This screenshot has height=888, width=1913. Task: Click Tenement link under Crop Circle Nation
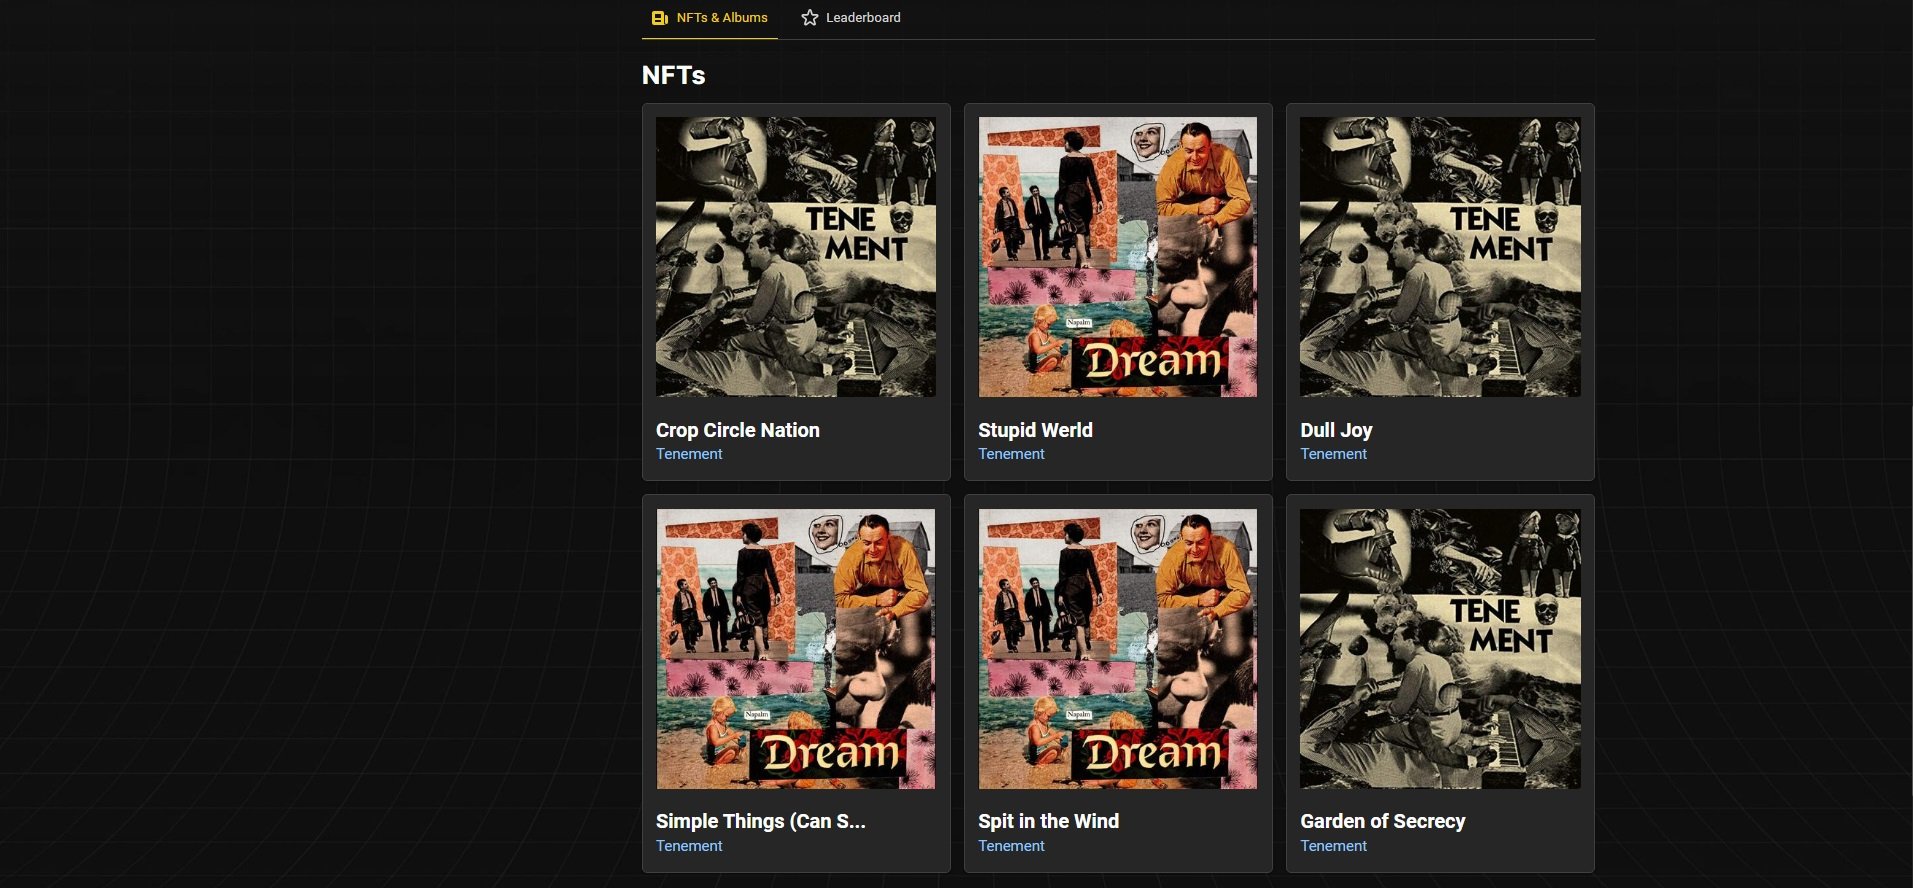click(x=689, y=454)
